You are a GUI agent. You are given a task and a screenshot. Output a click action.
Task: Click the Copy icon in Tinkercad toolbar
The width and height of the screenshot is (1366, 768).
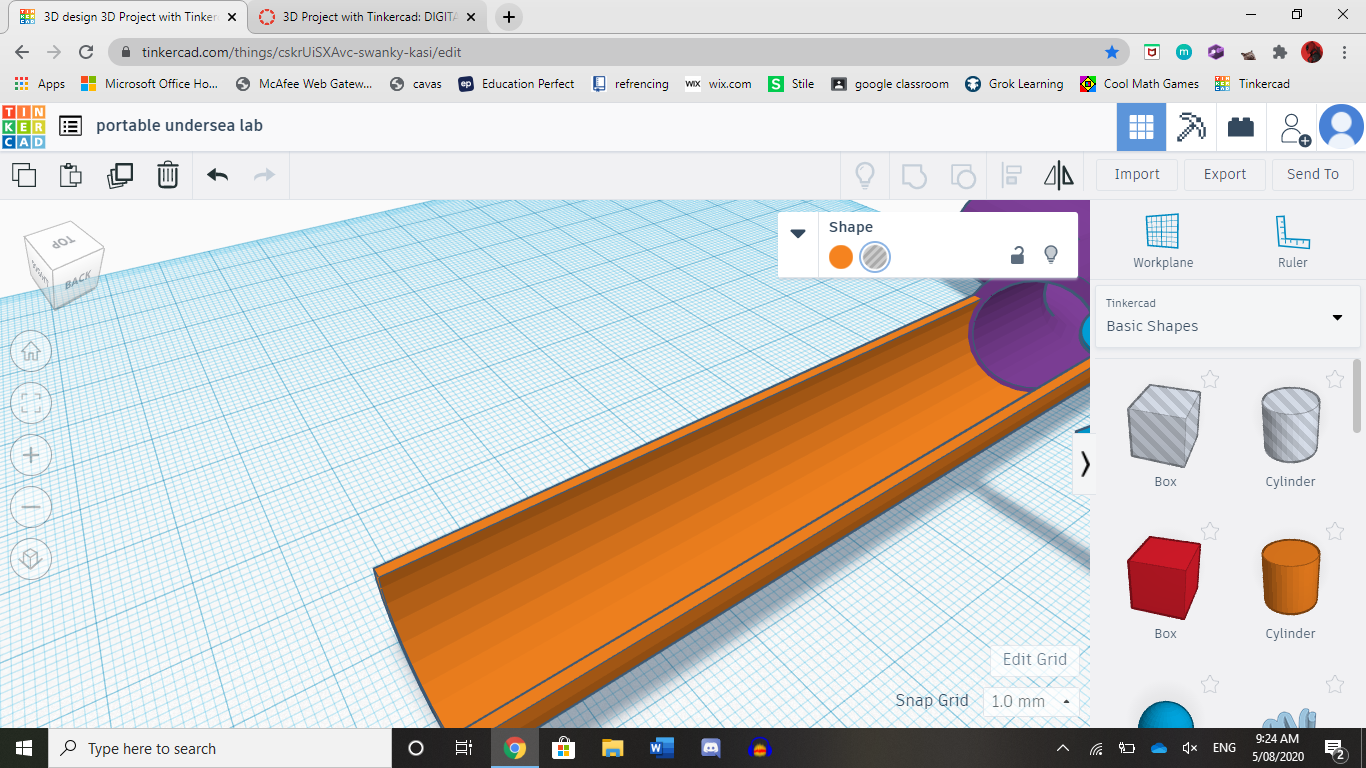[x=24, y=175]
